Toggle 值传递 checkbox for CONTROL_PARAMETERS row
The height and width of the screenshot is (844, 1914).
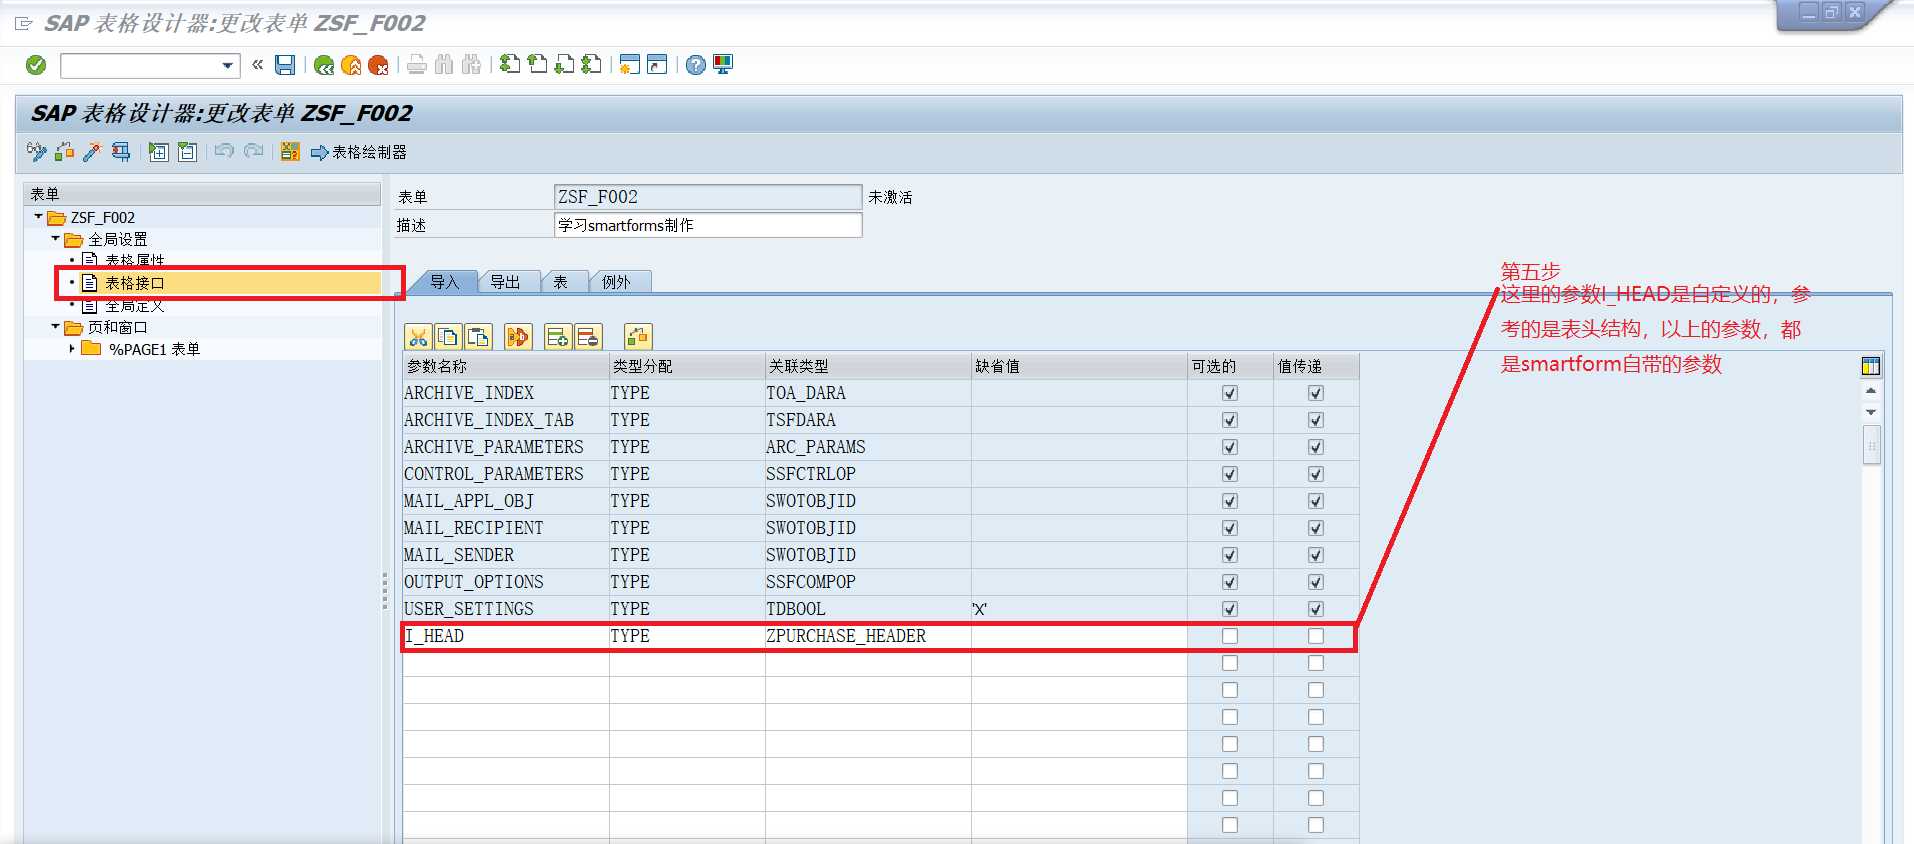(1316, 474)
